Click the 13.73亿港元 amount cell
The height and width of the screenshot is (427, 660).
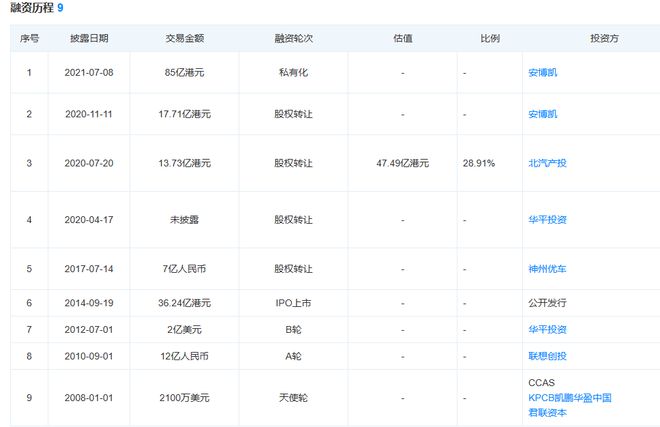[184, 163]
